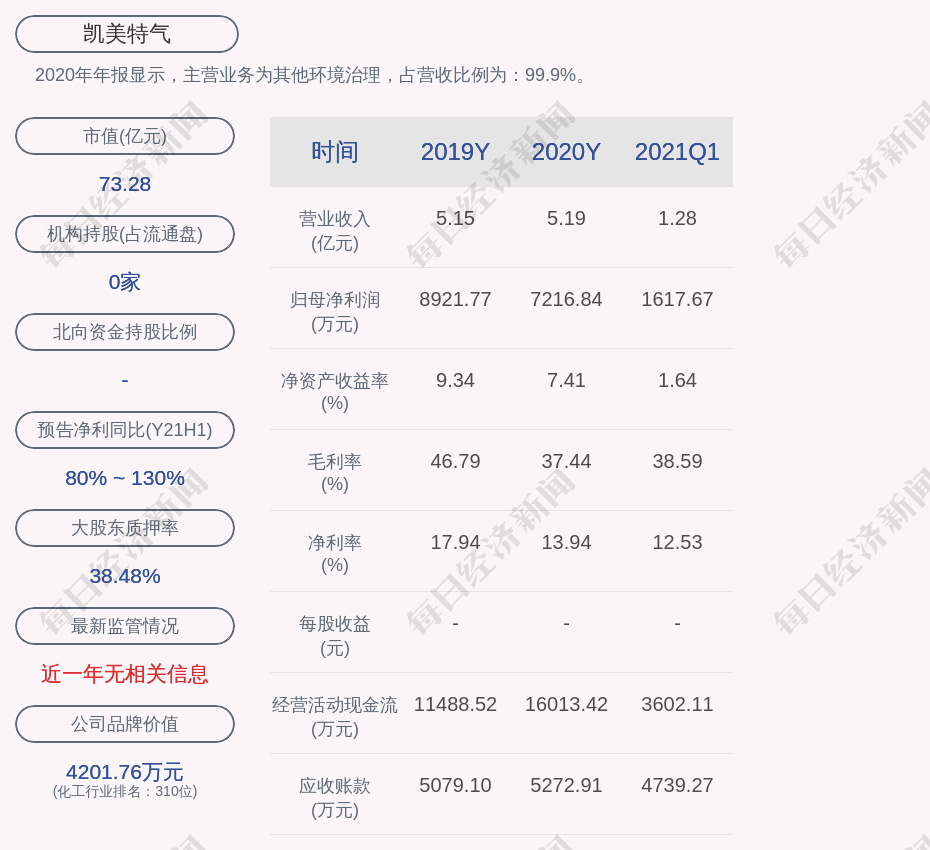Click net profit value 7216.84
This screenshot has width=930, height=850.
click(x=566, y=299)
